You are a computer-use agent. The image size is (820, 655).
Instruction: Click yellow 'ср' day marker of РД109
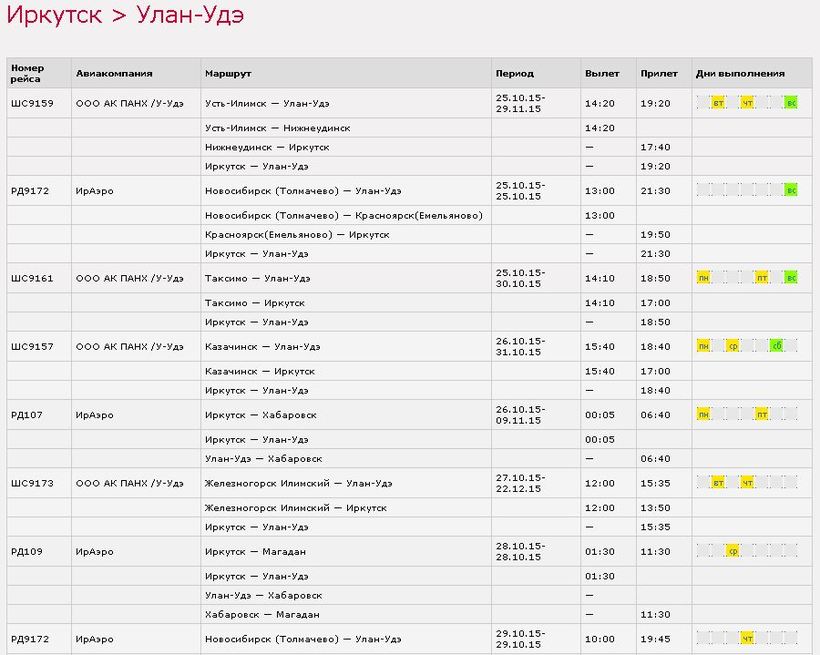[733, 551]
